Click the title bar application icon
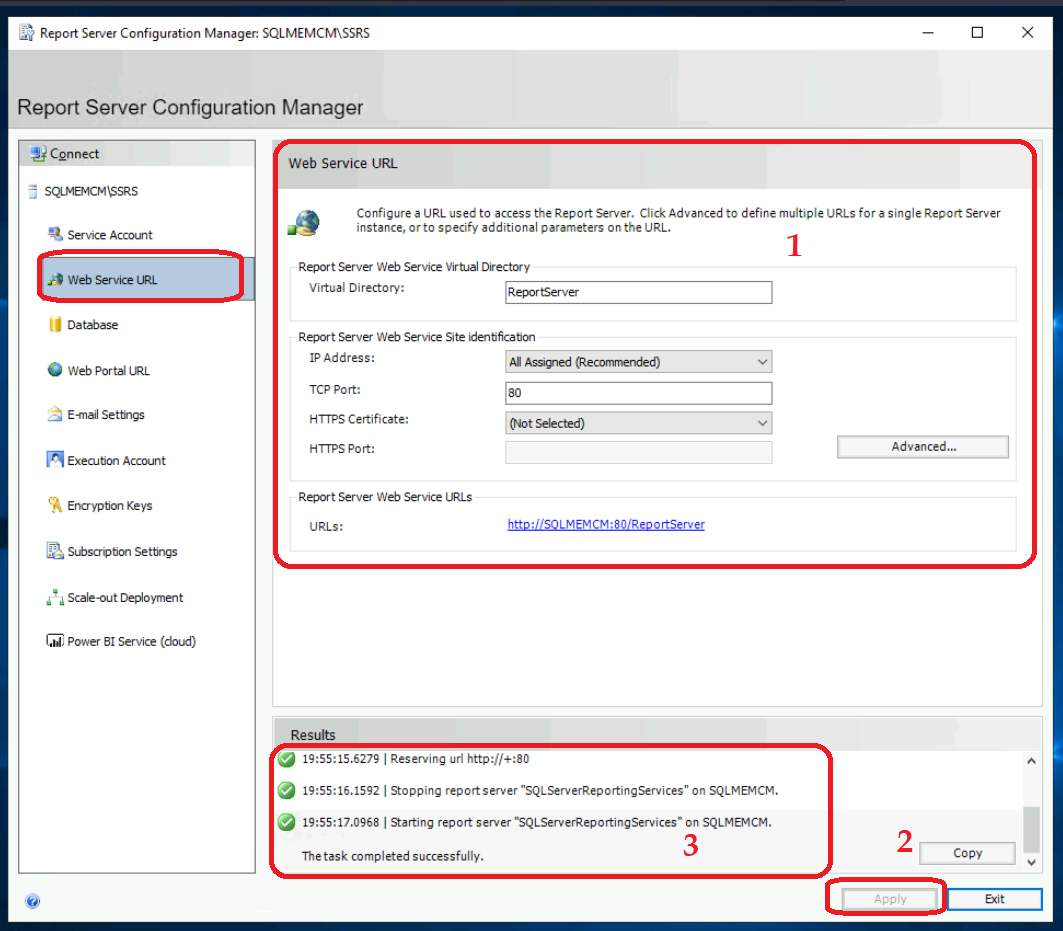 26,33
